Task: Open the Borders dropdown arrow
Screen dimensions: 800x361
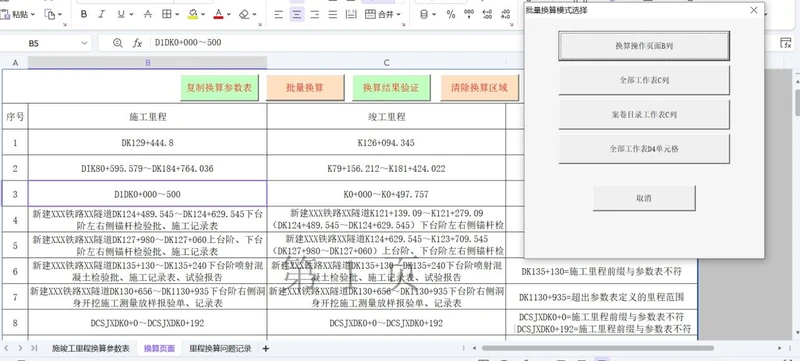Action: coord(177,15)
